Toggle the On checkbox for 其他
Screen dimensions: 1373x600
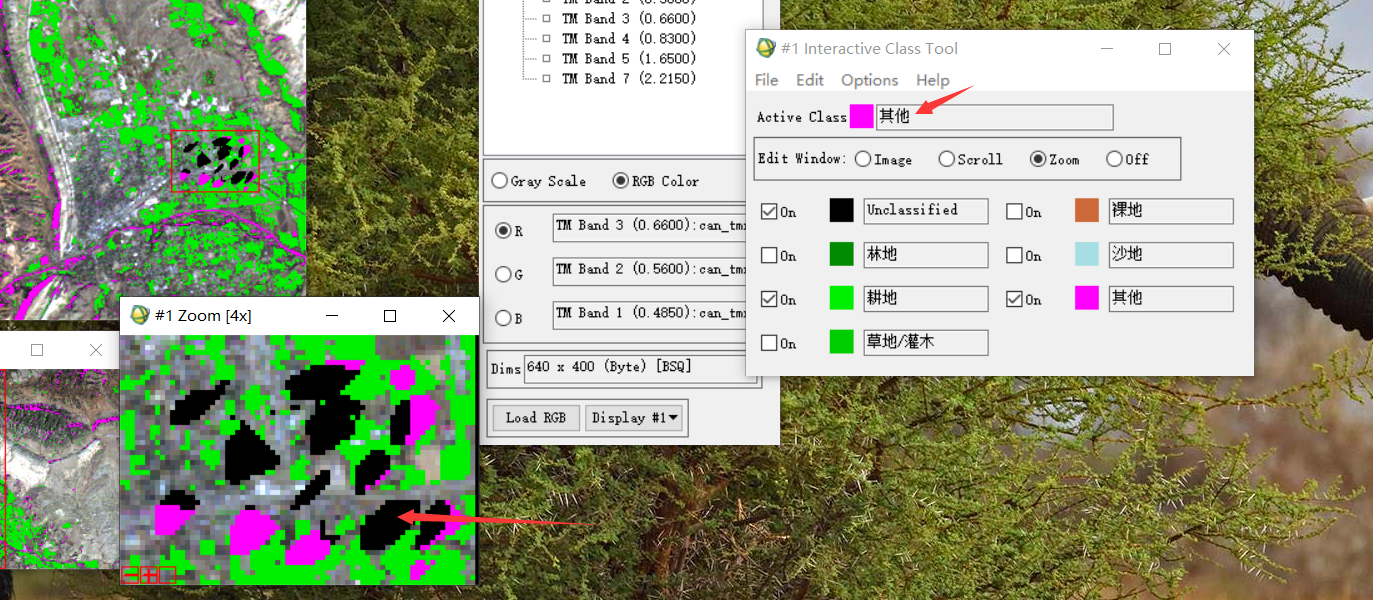(x=1014, y=299)
